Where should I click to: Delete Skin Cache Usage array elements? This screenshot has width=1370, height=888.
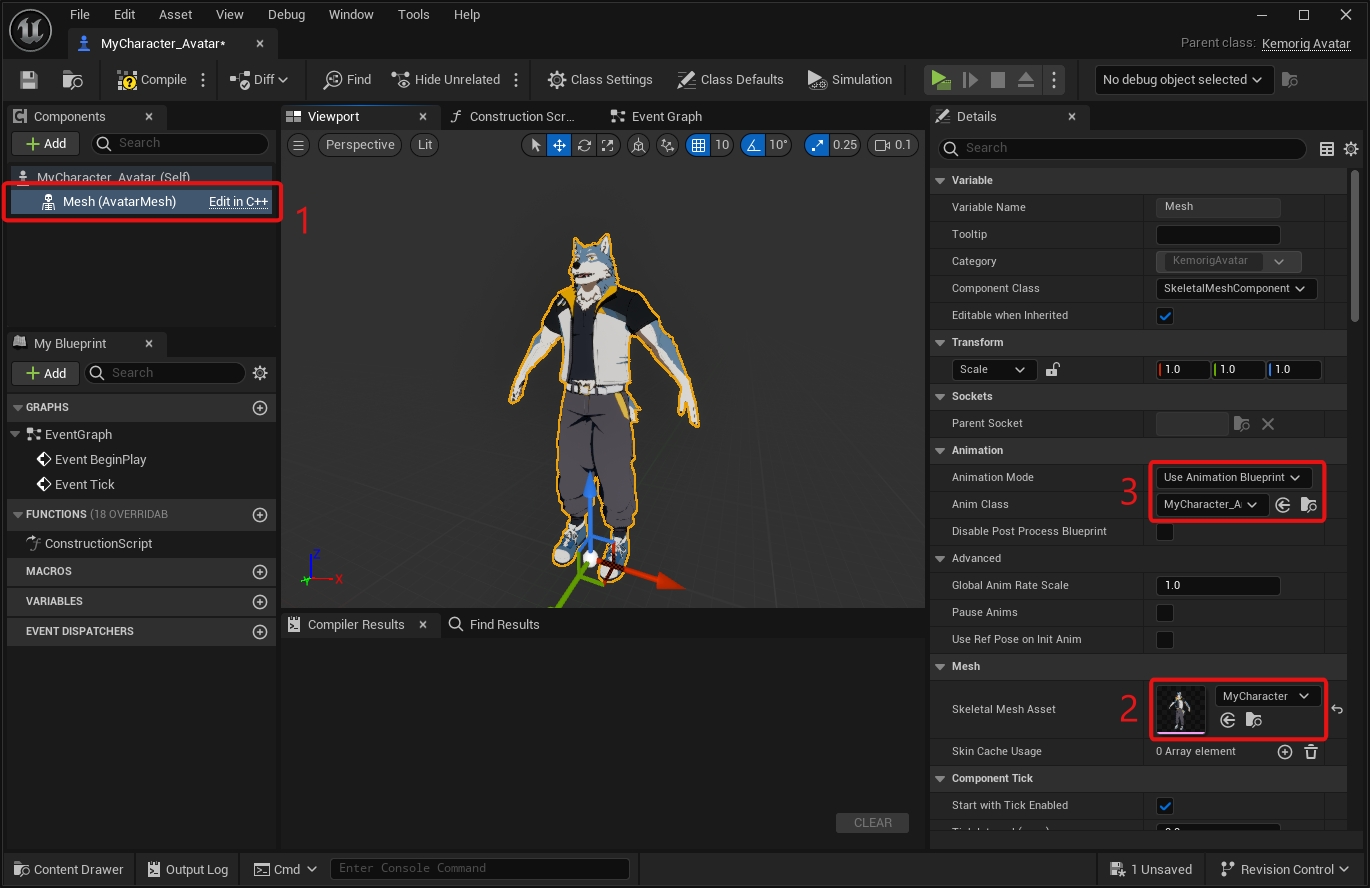click(x=1311, y=752)
